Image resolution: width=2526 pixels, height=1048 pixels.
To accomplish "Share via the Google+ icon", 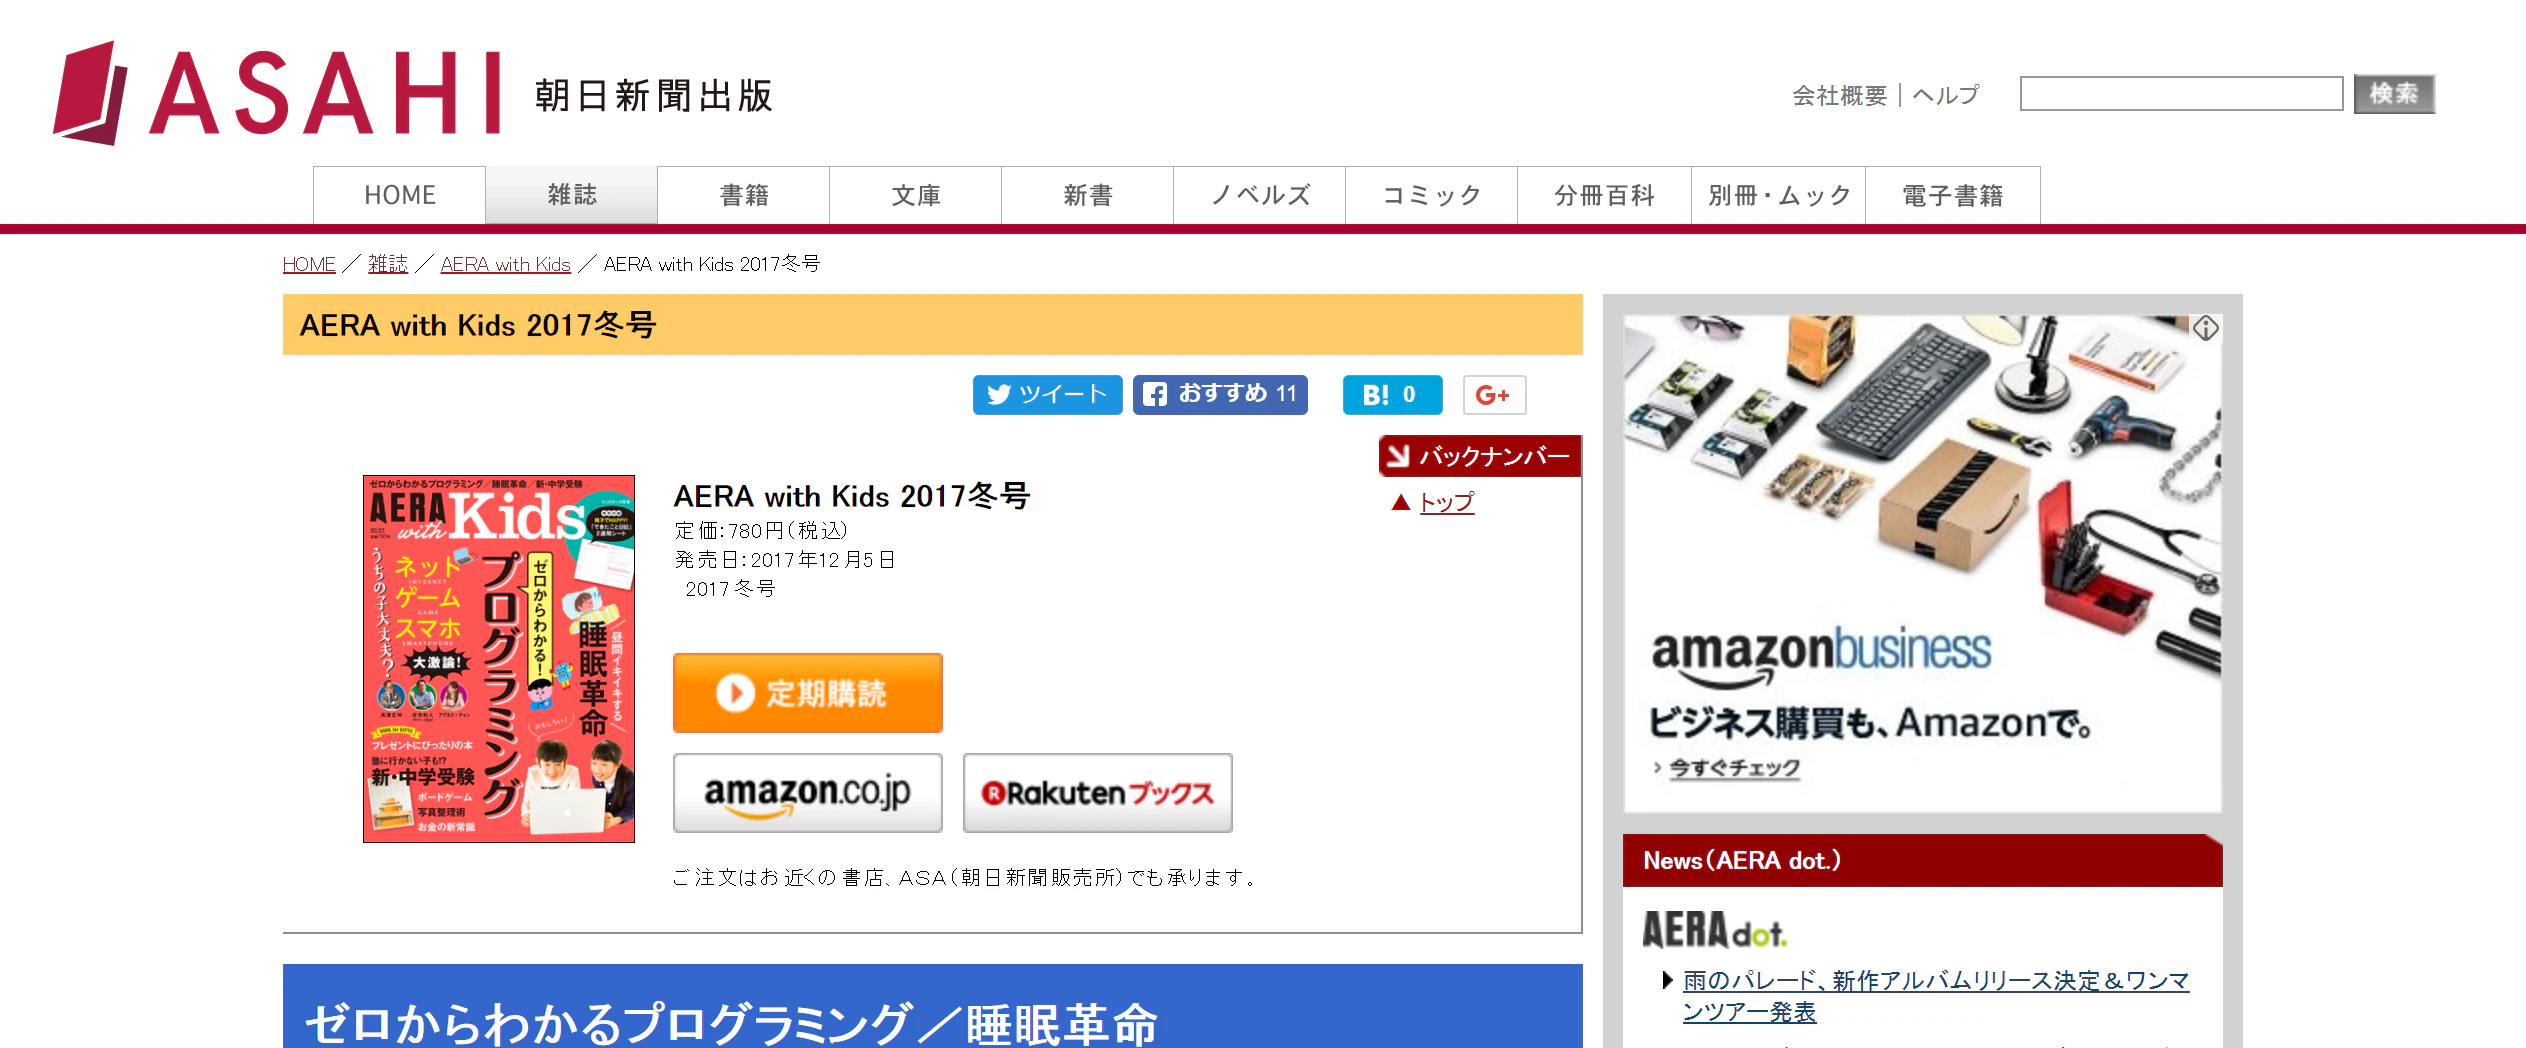I will (1494, 395).
